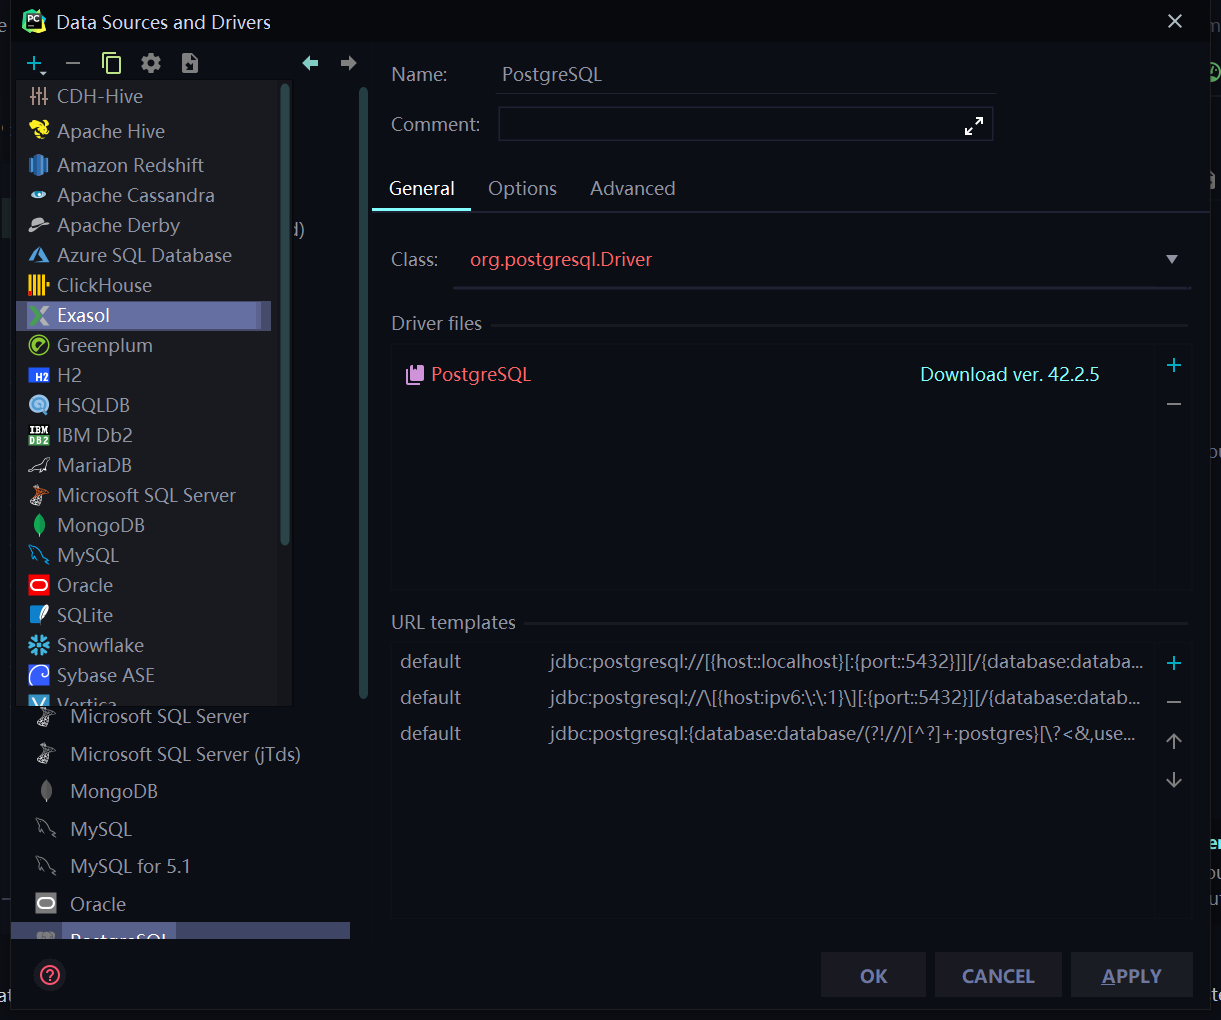Open the Make Global wrench icon
This screenshot has width=1221, height=1020.
coord(151,63)
